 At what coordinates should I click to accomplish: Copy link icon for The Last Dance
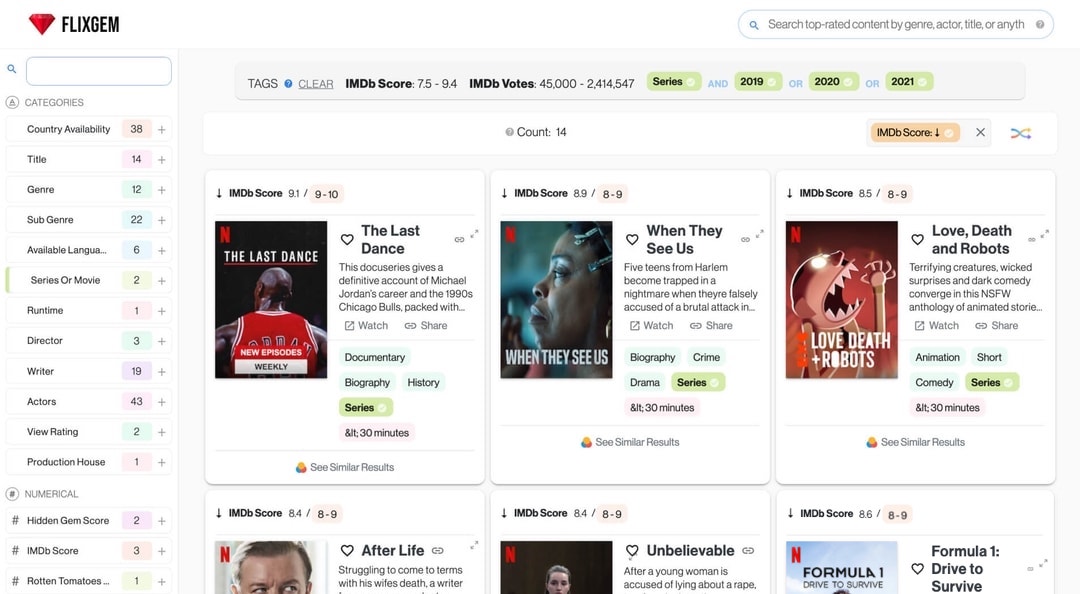pos(459,240)
